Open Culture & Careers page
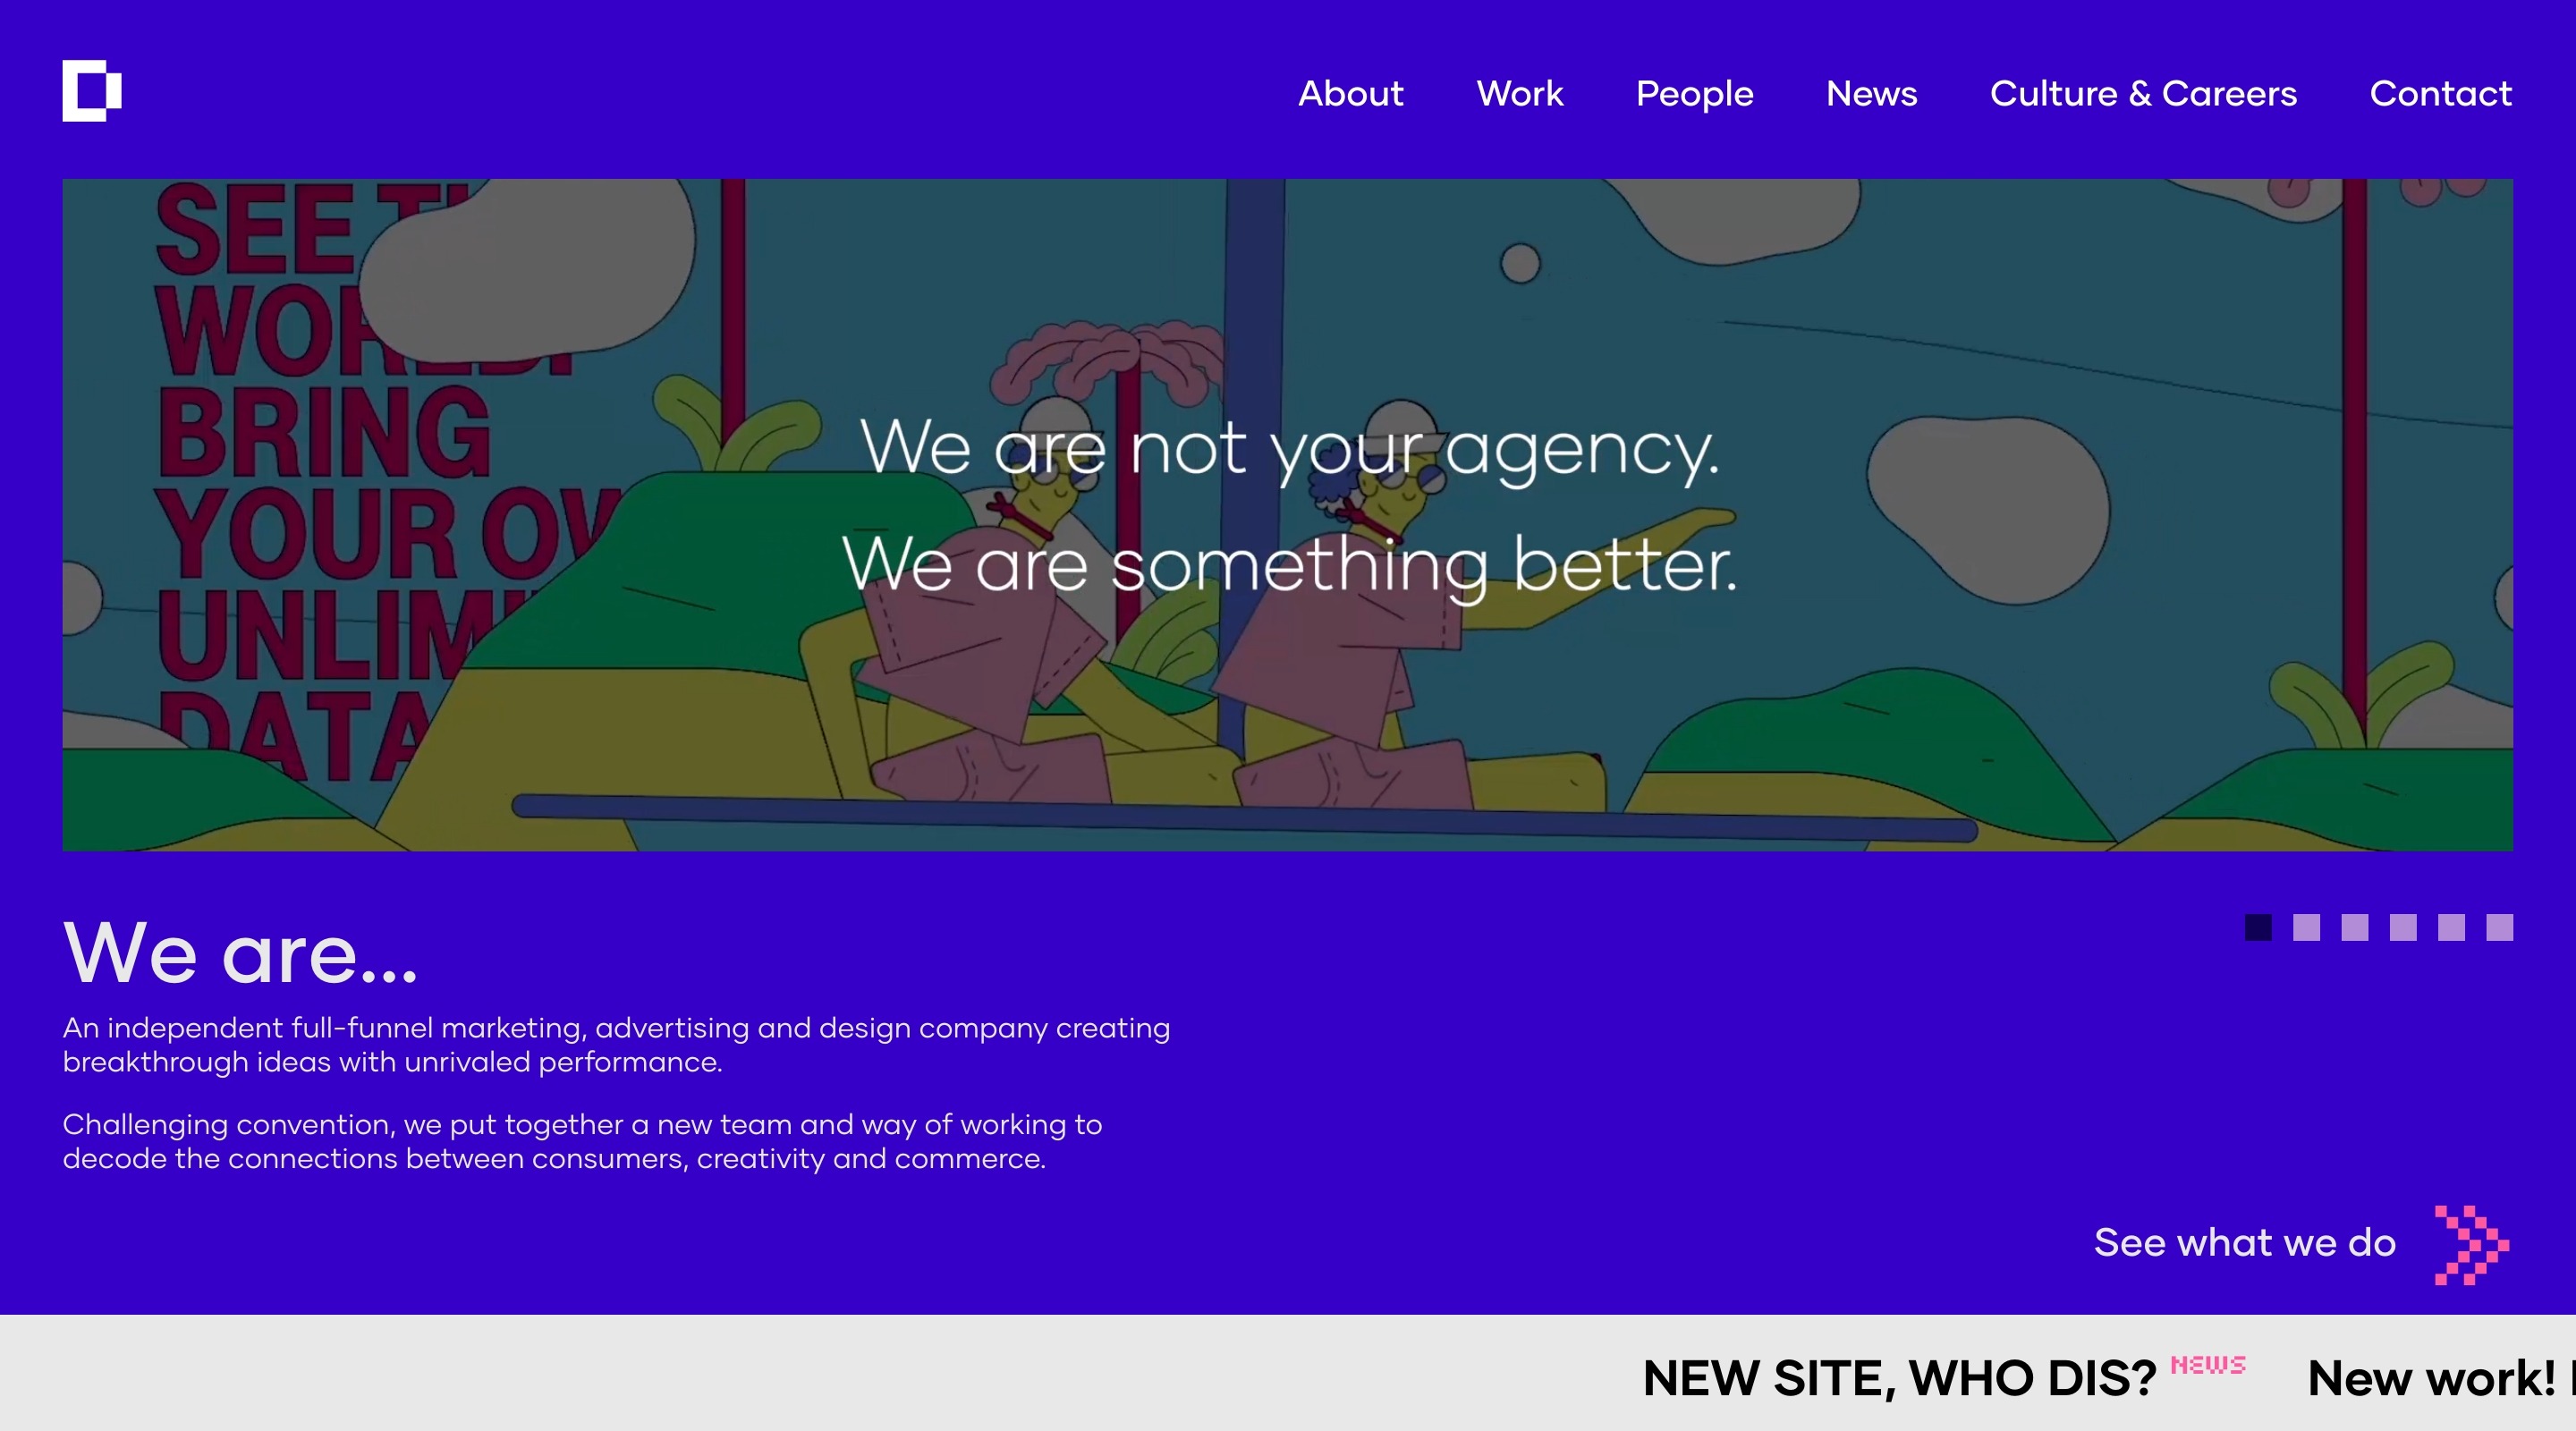The width and height of the screenshot is (2576, 1431). click(x=2143, y=93)
